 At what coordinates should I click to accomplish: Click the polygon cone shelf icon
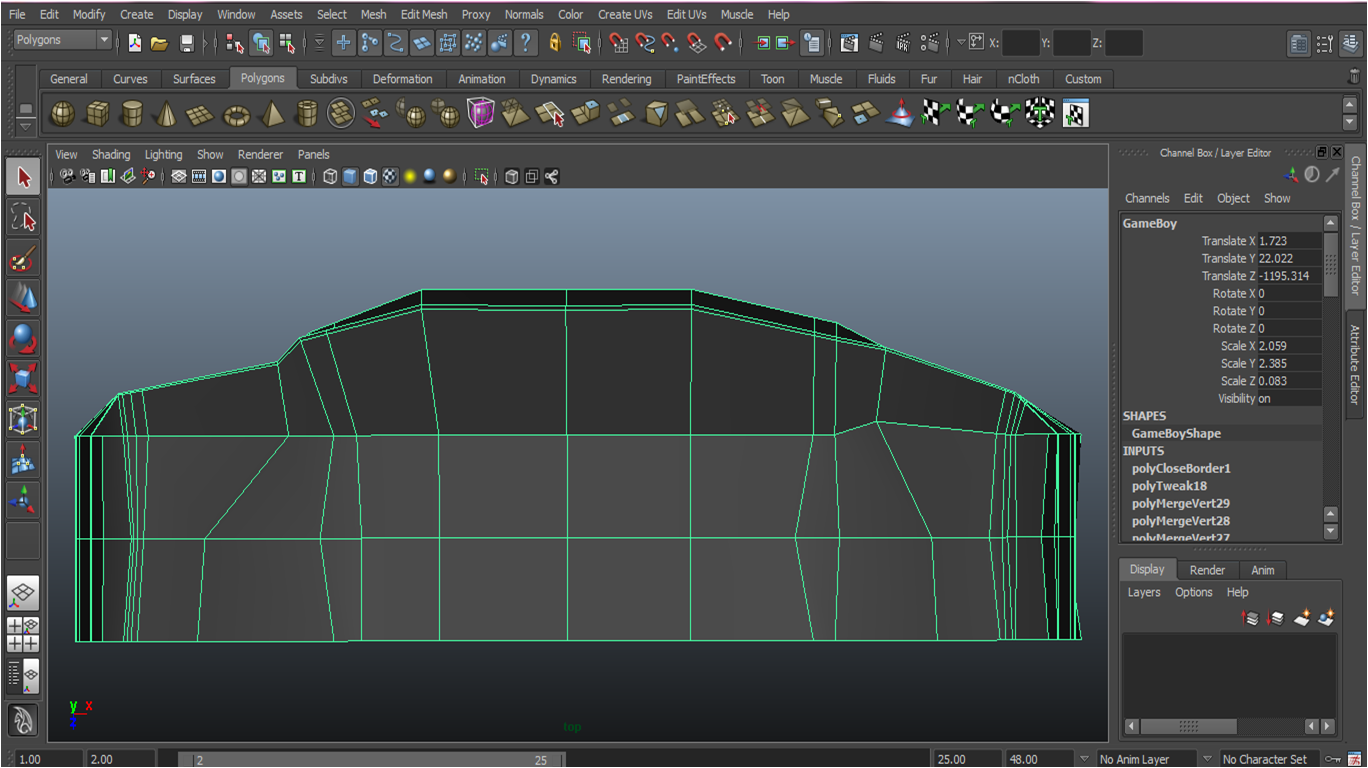pyautogui.click(x=166, y=114)
